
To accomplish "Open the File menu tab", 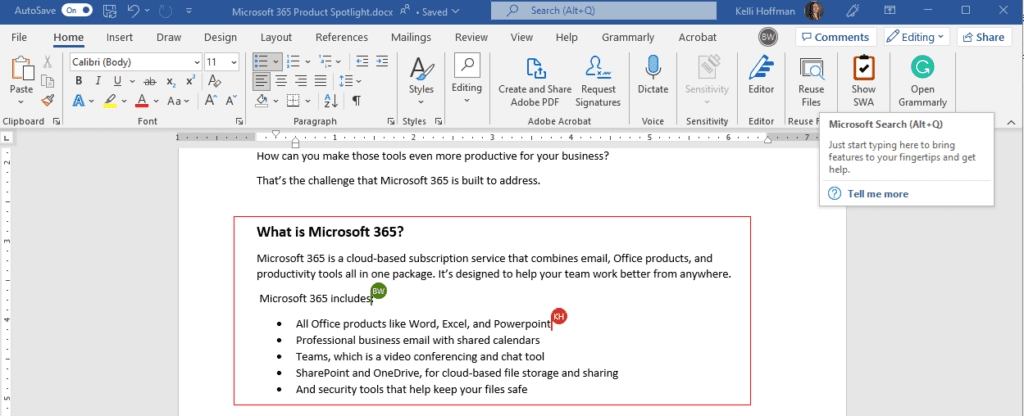I will pyautogui.click(x=19, y=37).
